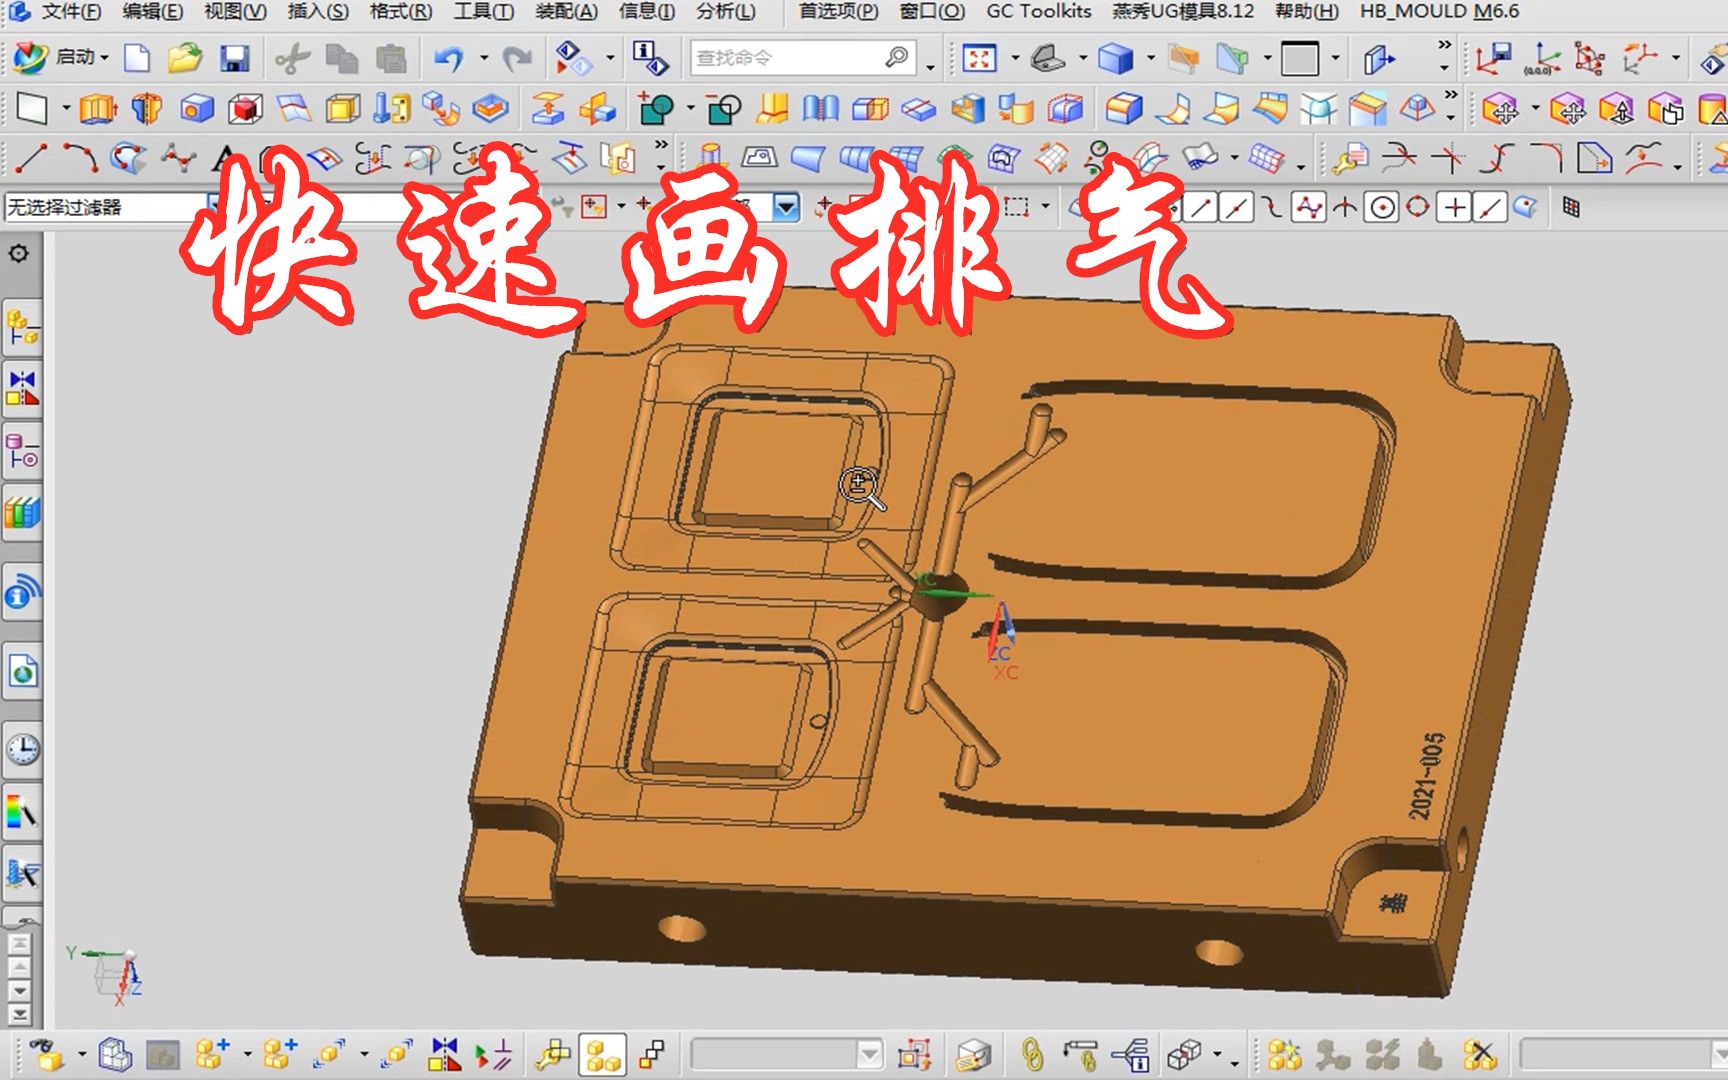This screenshot has width=1728, height=1080.
Task: Click the find command magnifier button
Action: [895, 57]
